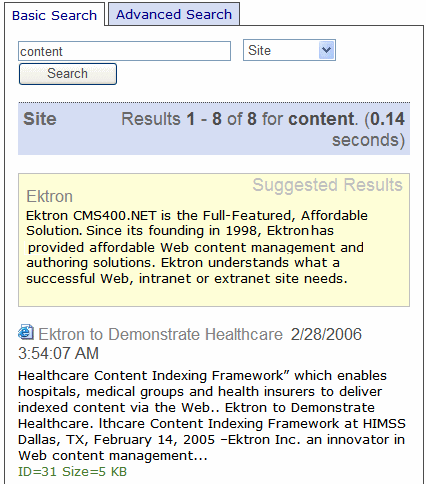426x484 pixels.
Task: Switch to the Advanced Search tab
Action: coord(174,14)
